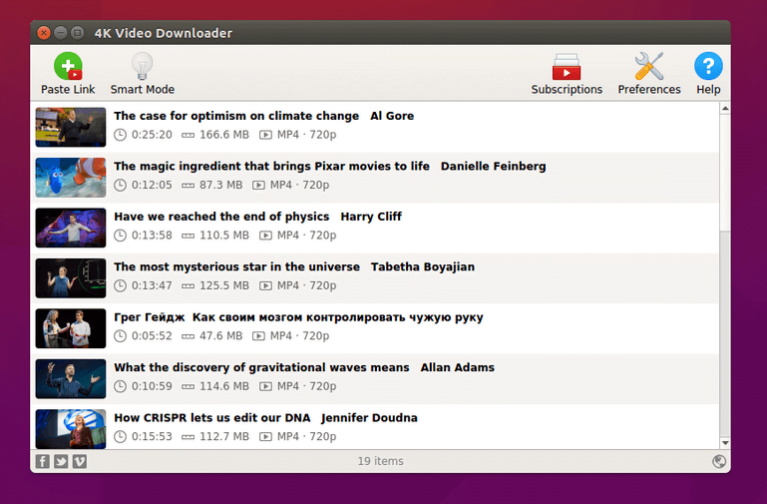This screenshot has width=767, height=504.
Task: Click title 'What the discovery of gravitational waves means'
Action: 262,367
